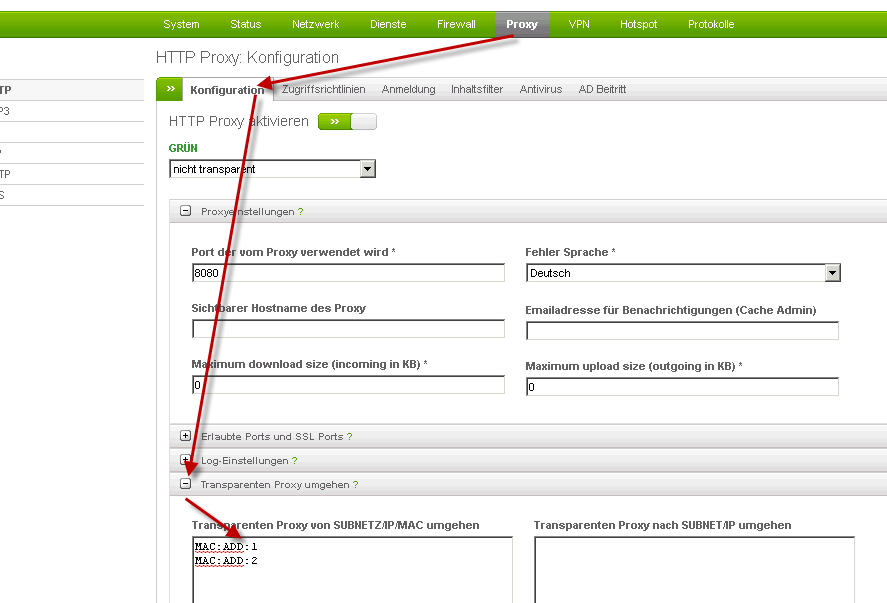Click the proxy port field containing 8080
The image size is (887, 603).
(x=348, y=273)
